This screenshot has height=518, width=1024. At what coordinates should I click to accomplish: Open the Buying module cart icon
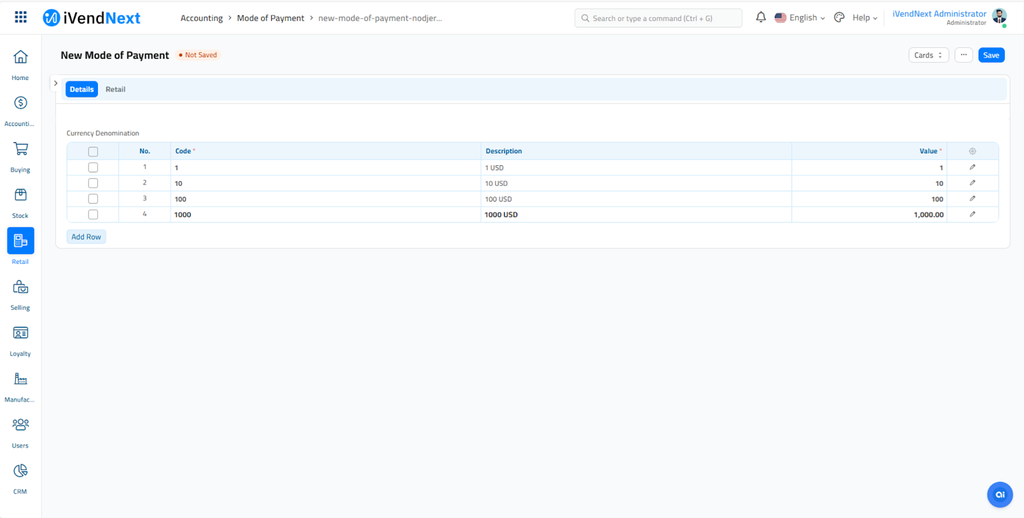[x=20, y=150]
